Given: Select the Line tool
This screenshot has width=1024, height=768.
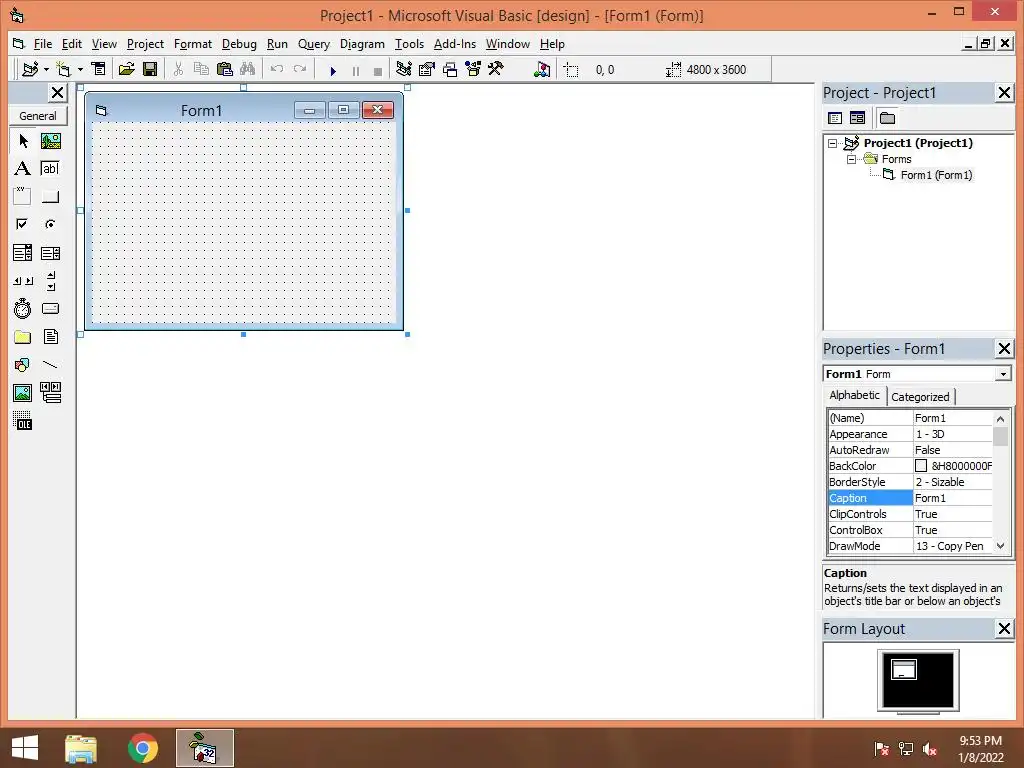Looking at the screenshot, I should (x=50, y=364).
